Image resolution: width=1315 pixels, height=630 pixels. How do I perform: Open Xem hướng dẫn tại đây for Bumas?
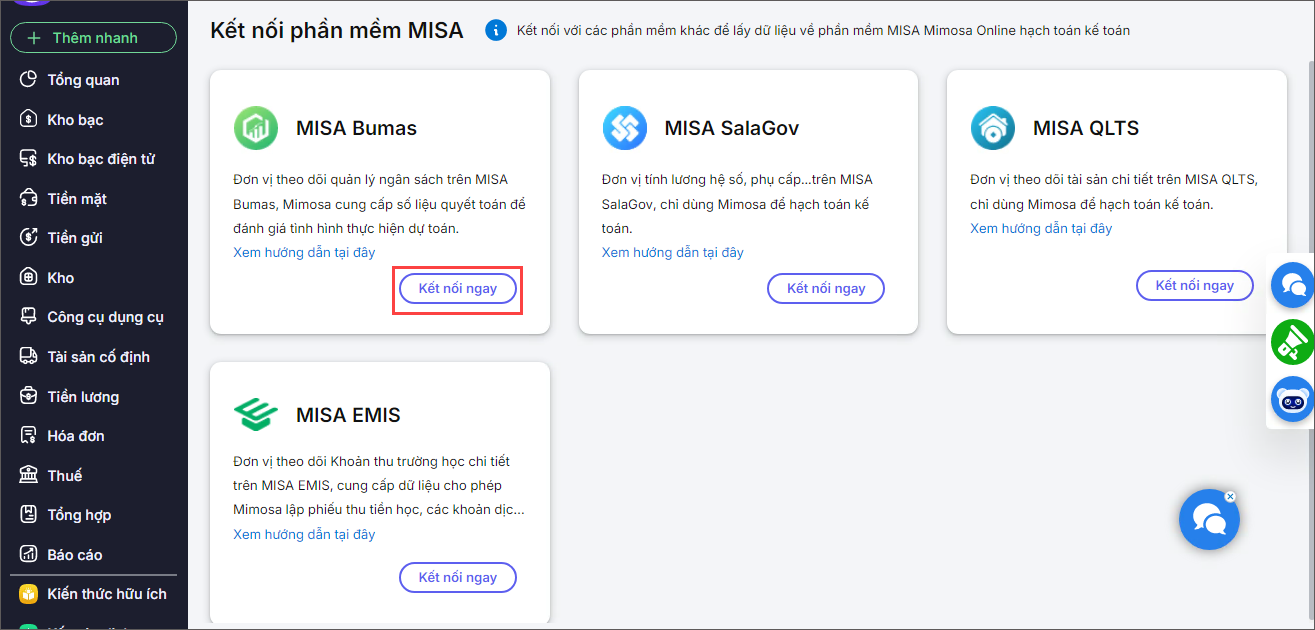[304, 252]
